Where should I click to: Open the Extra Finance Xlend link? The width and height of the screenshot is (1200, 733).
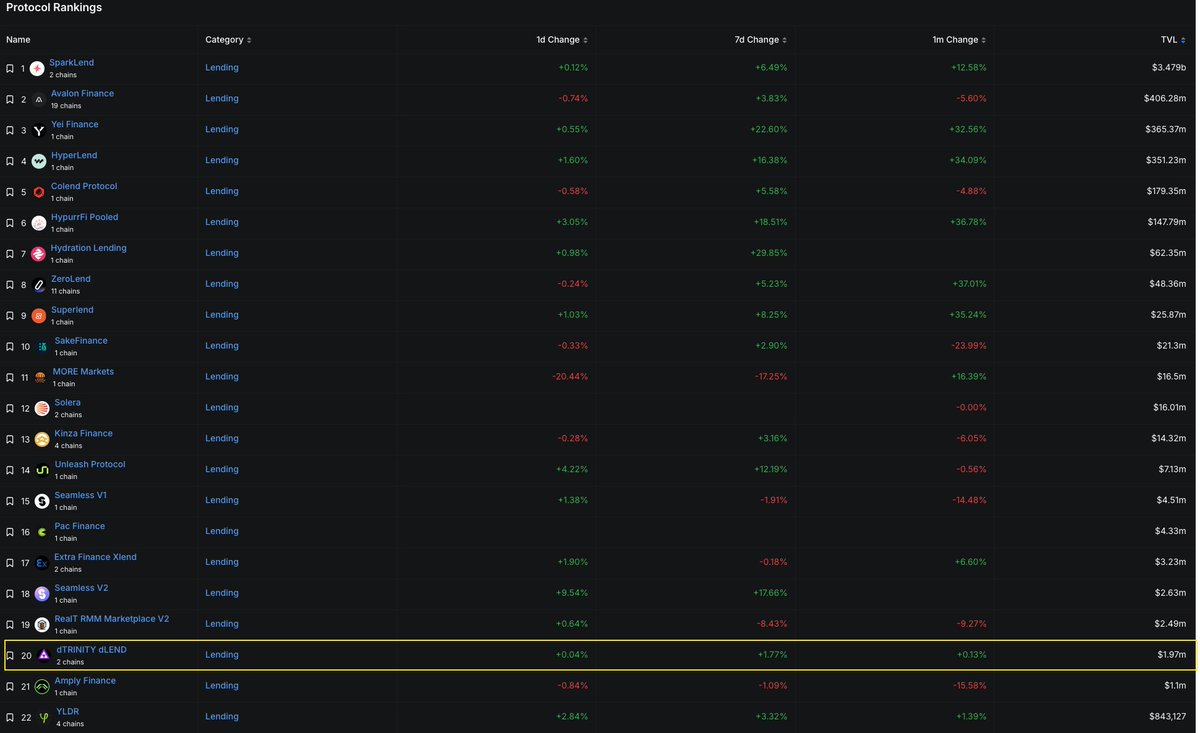(95, 557)
